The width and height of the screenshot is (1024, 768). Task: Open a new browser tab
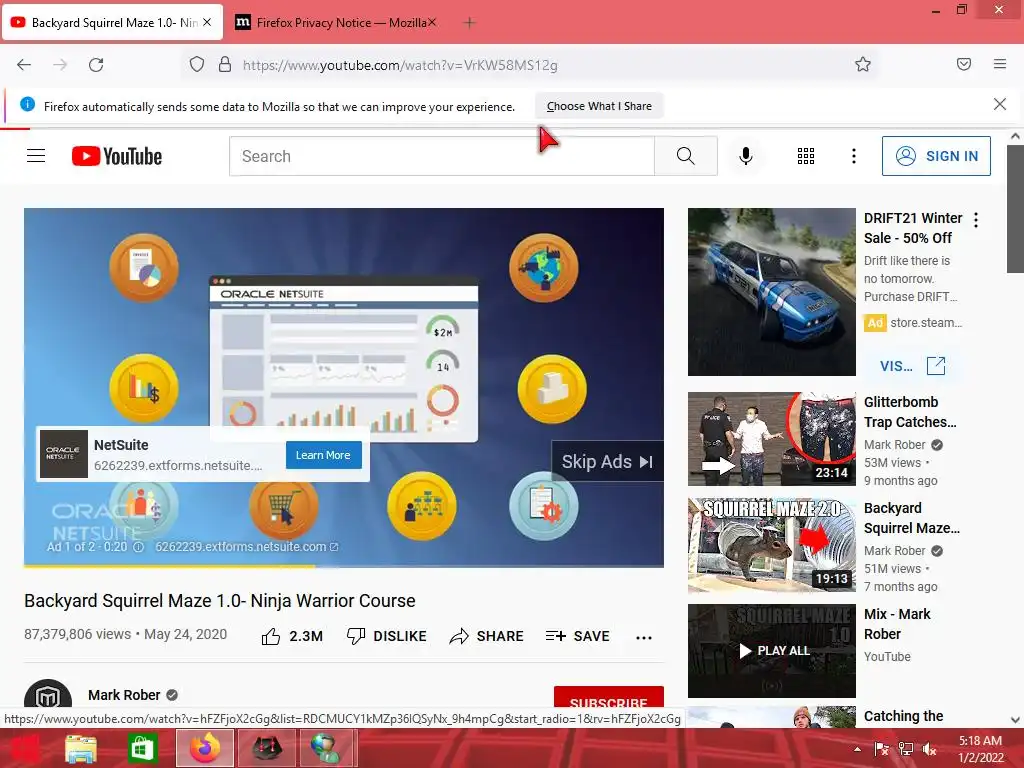point(469,23)
